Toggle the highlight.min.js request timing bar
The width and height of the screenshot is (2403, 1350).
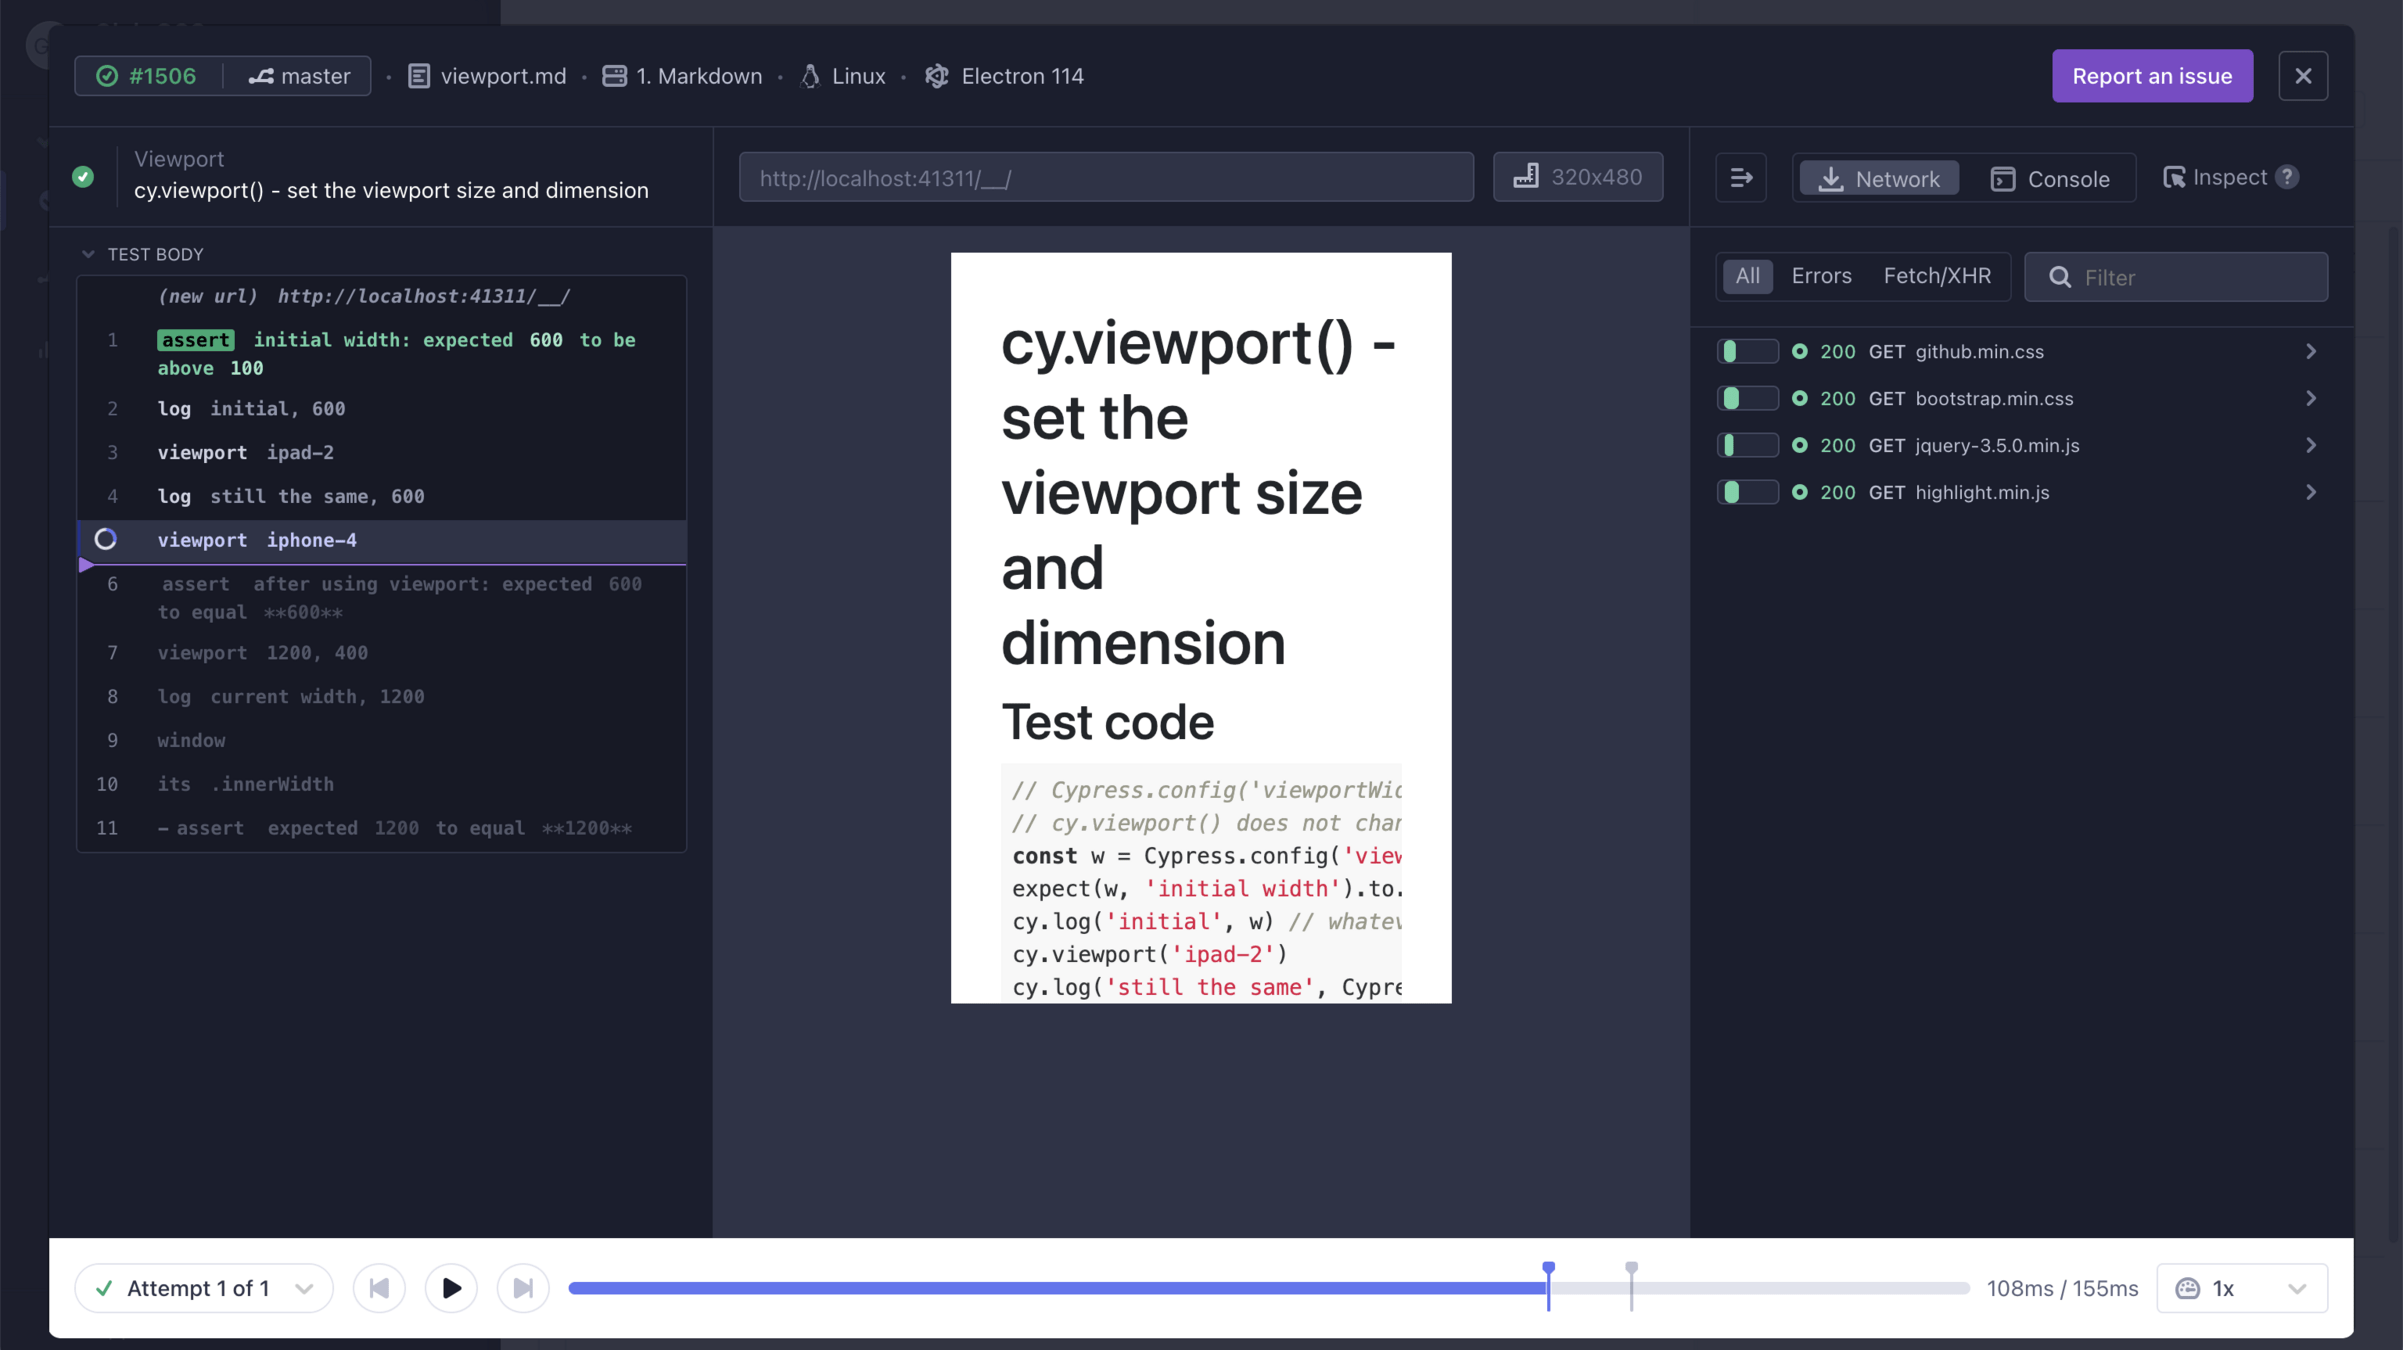tap(1747, 492)
